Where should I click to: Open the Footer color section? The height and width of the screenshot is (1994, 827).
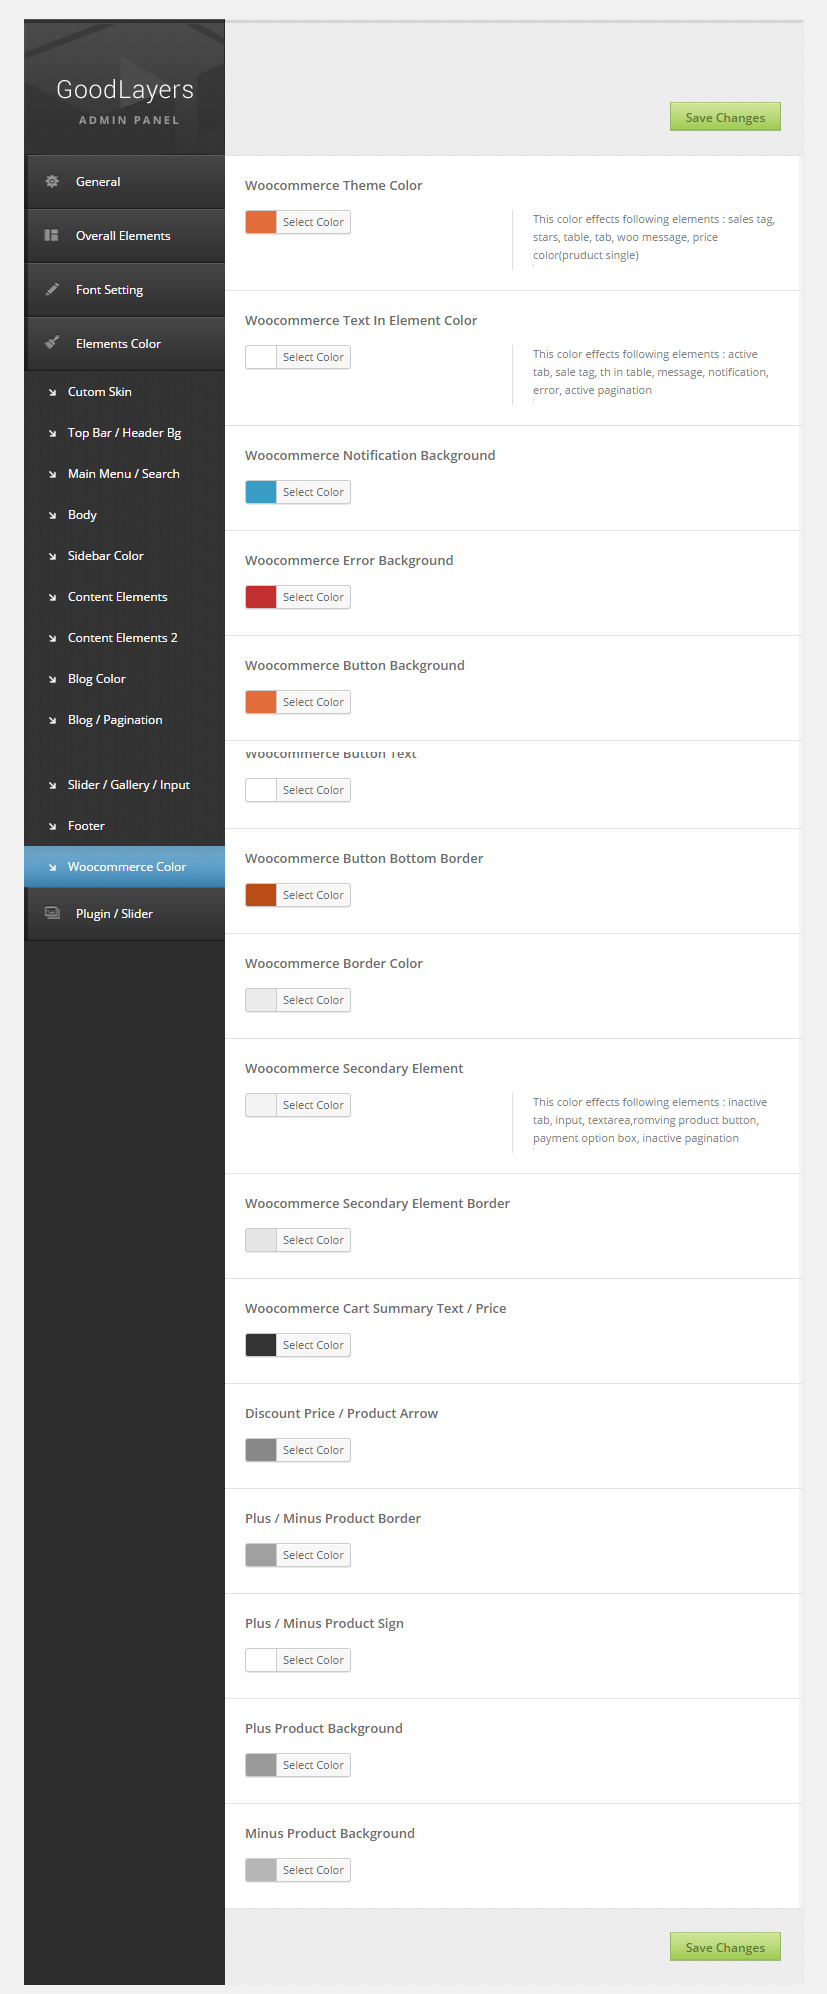(124, 826)
